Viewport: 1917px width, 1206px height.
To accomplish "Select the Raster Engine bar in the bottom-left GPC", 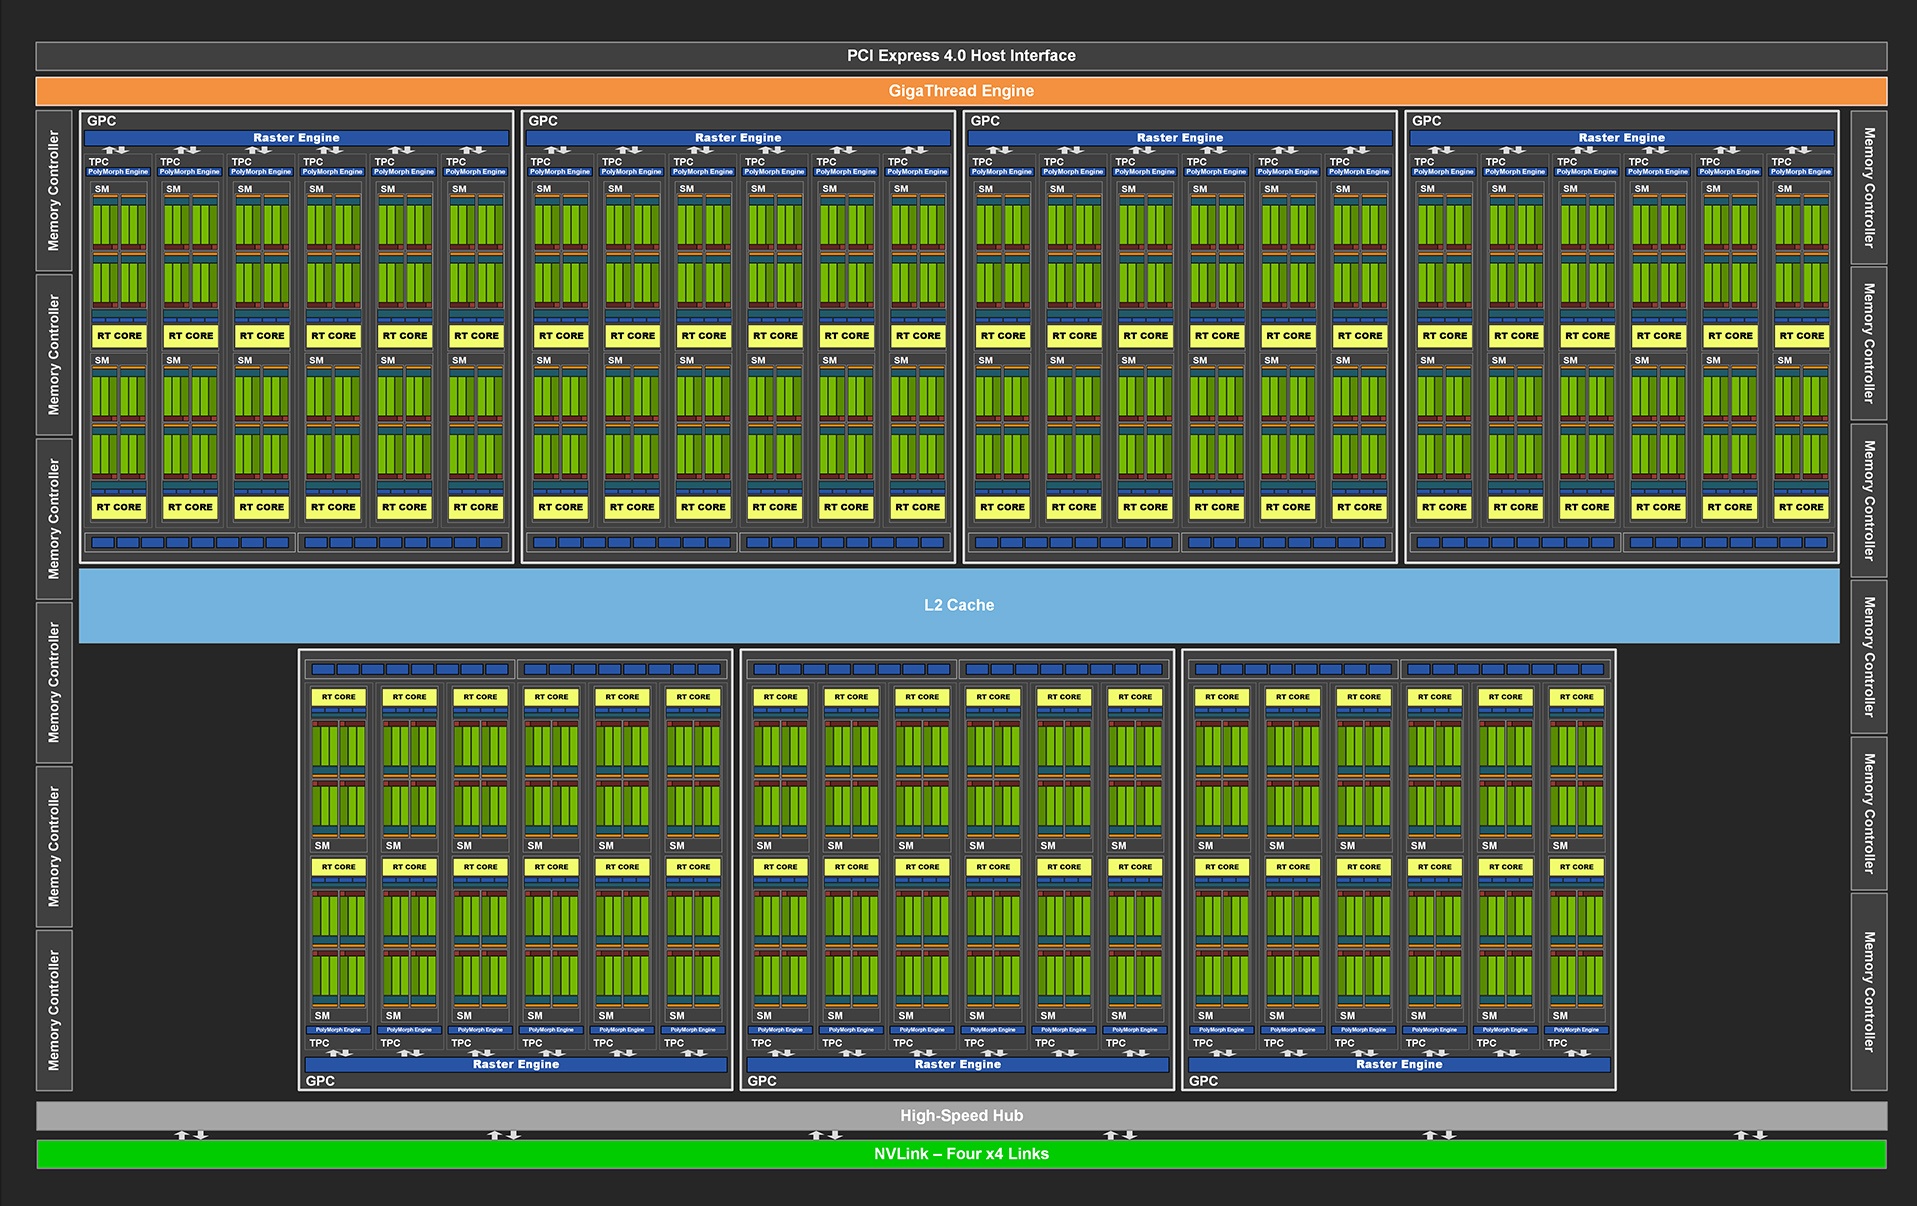I will [x=516, y=1064].
